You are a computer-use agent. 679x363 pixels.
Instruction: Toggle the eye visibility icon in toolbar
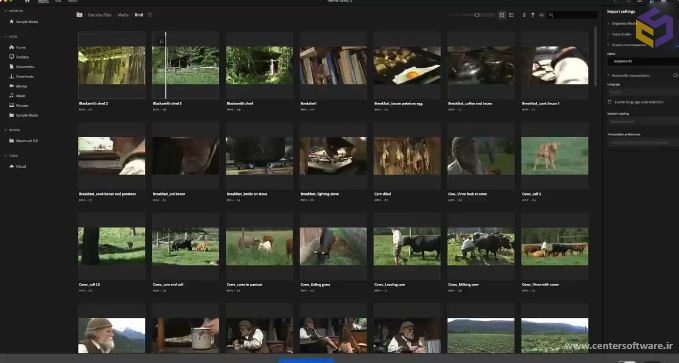(x=541, y=15)
